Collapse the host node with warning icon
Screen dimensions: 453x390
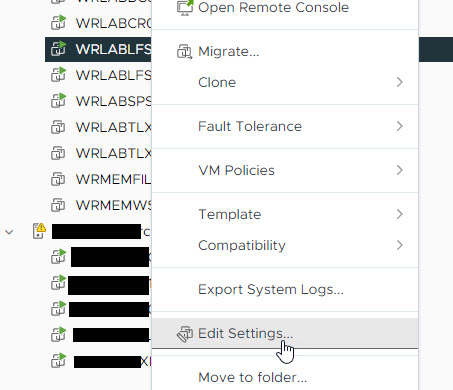9,232
